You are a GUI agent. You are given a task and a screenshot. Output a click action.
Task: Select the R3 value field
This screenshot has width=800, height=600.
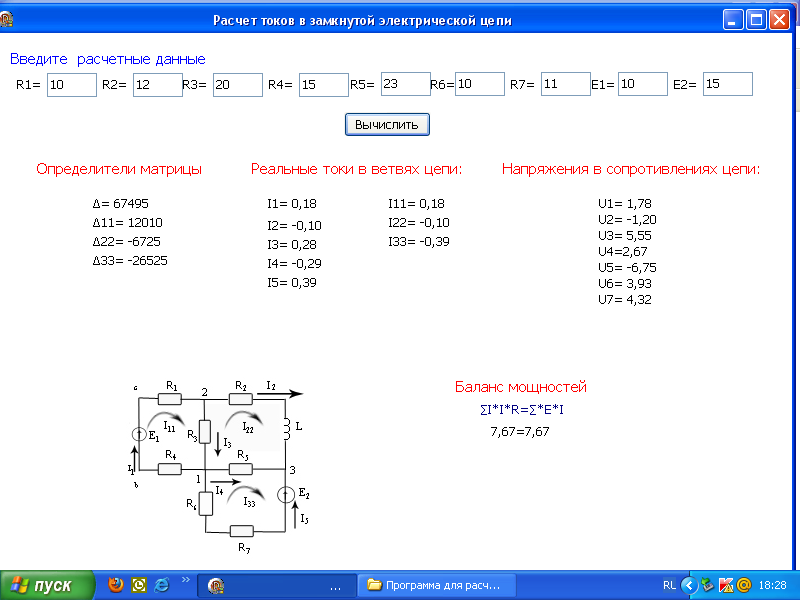click(x=238, y=85)
